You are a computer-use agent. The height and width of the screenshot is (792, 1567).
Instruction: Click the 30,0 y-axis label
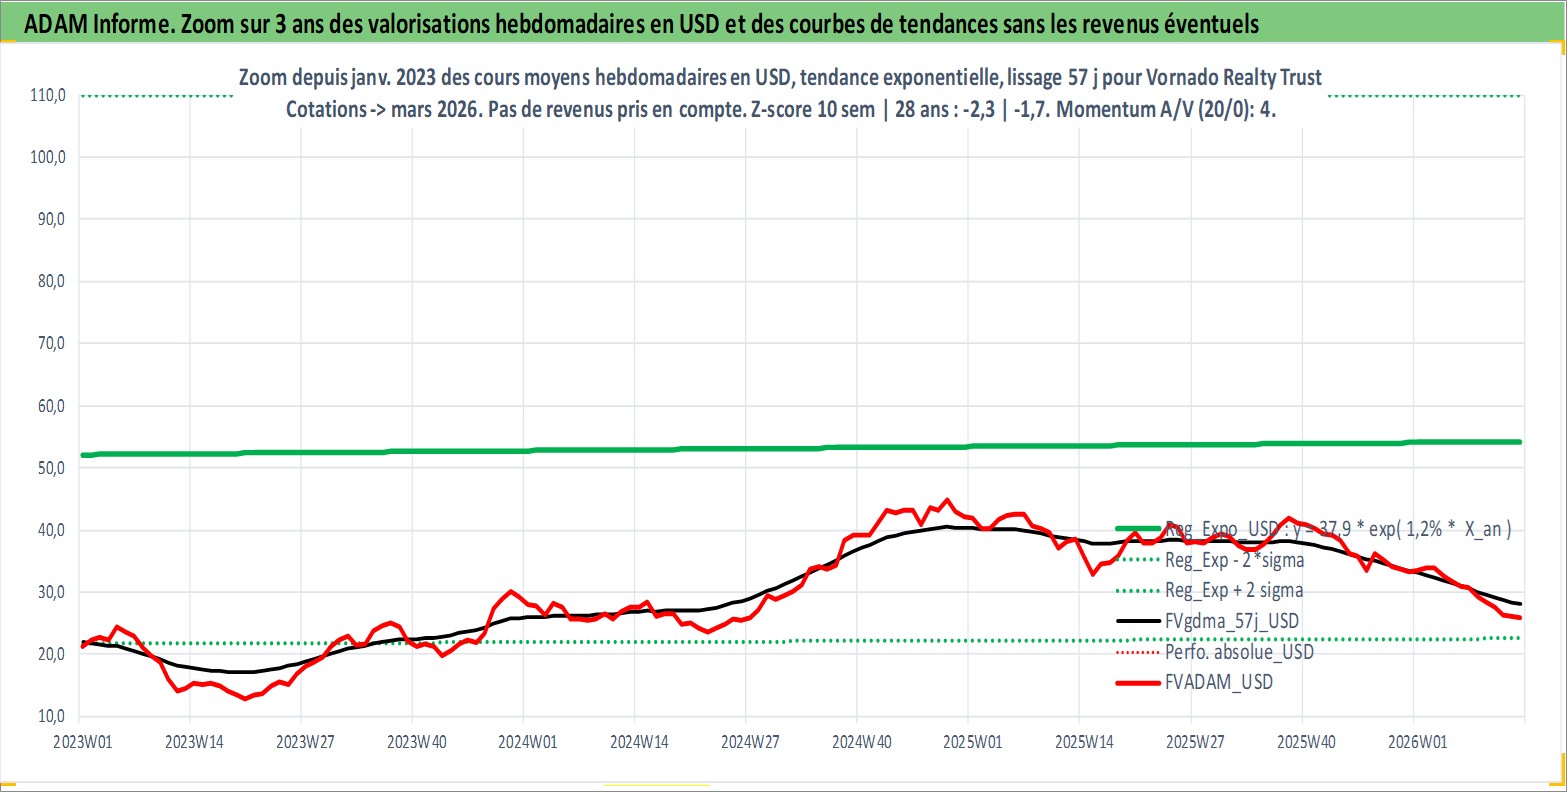pyautogui.click(x=50, y=592)
